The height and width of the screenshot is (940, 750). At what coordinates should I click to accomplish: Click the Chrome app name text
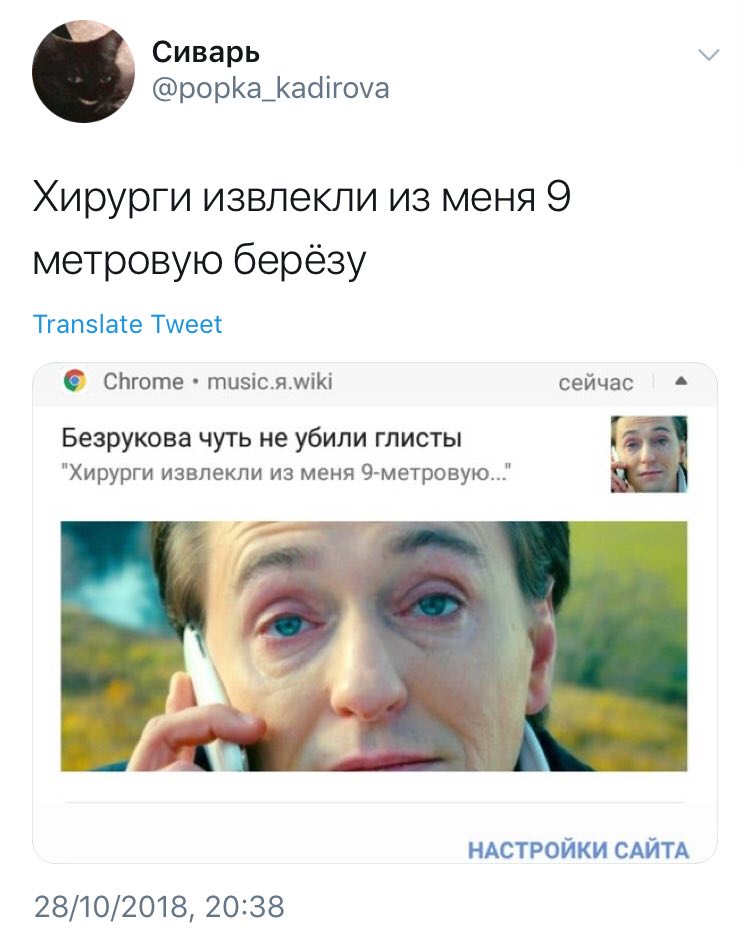coord(143,381)
